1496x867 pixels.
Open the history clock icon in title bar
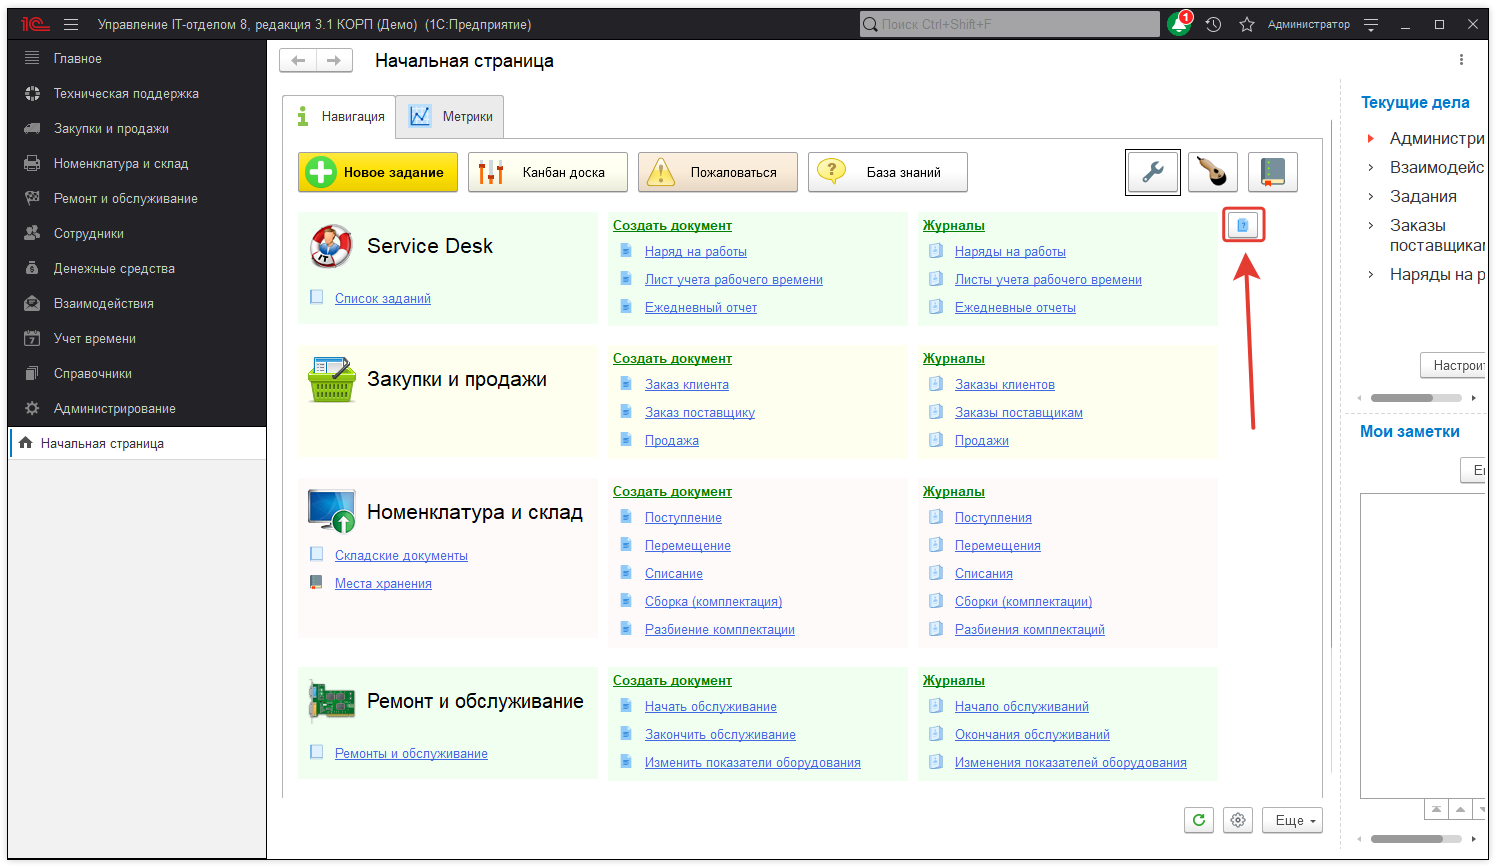[x=1212, y=23]
